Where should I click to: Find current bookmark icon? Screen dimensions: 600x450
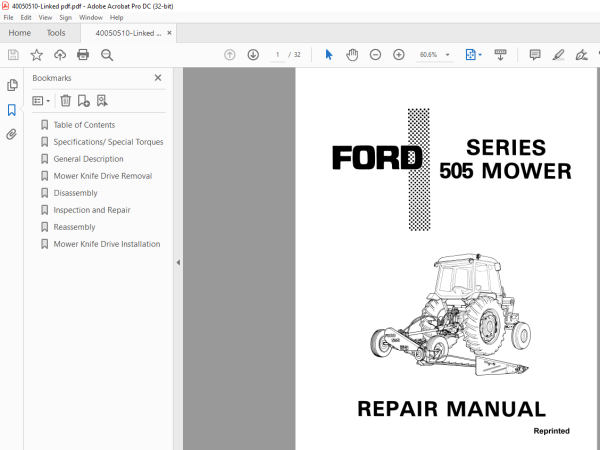[102, 101]
